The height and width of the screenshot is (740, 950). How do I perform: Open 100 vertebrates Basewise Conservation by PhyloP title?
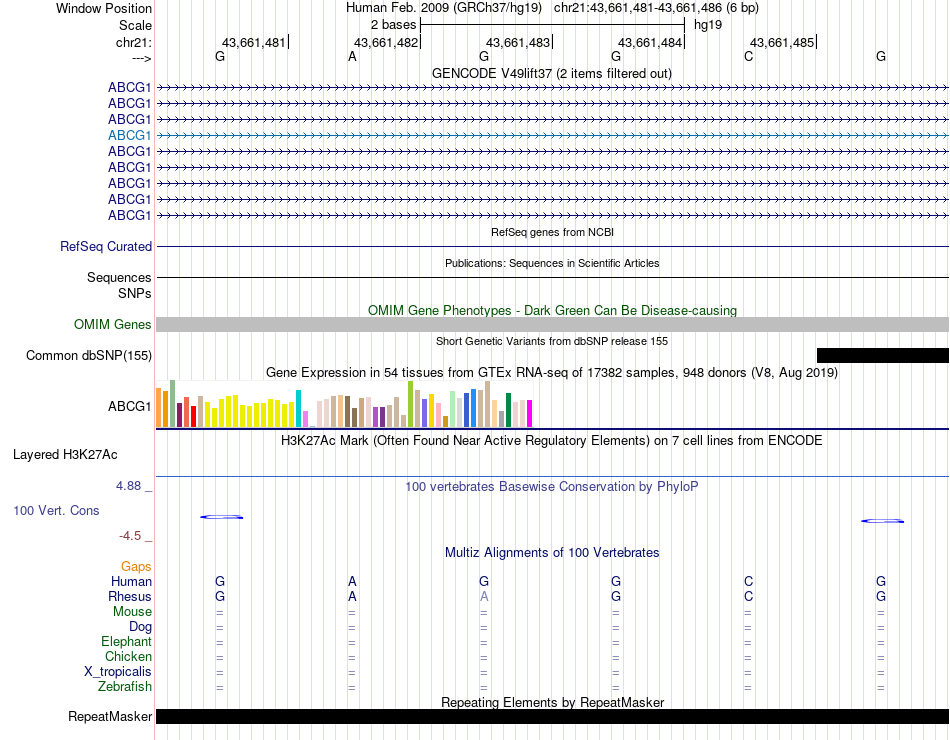552,487
